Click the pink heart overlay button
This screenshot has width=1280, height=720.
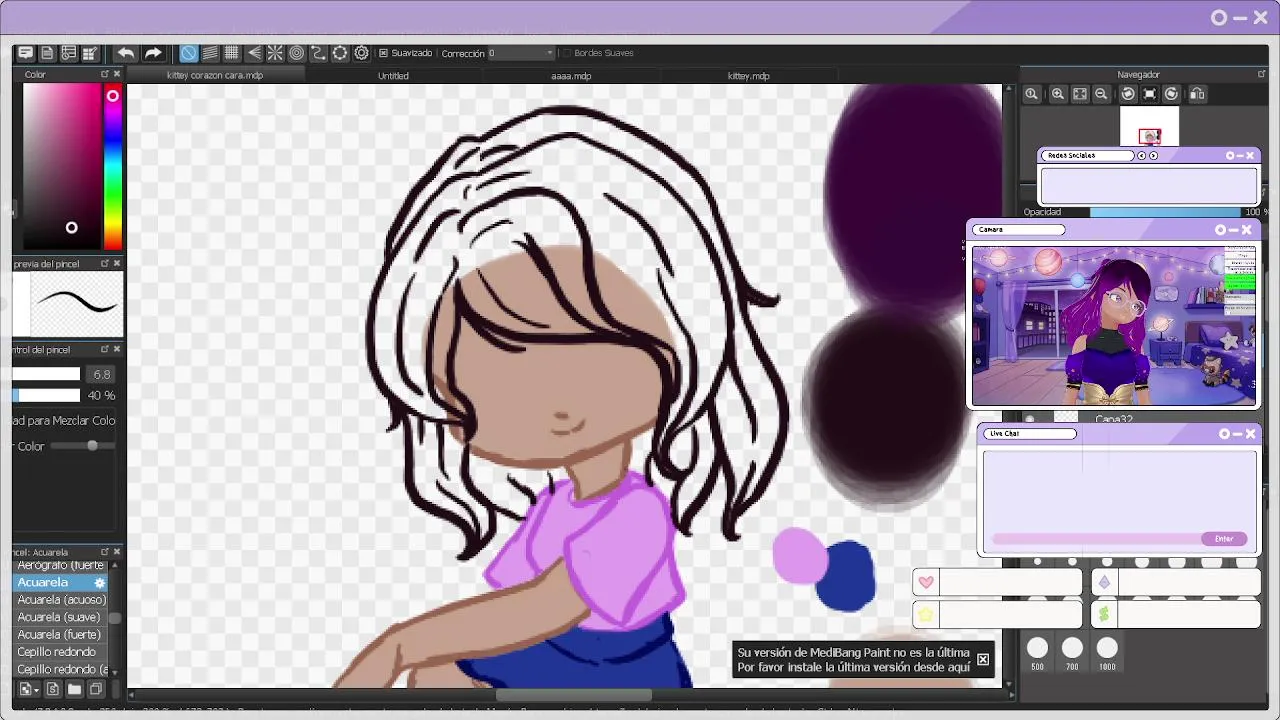point(926,582)
